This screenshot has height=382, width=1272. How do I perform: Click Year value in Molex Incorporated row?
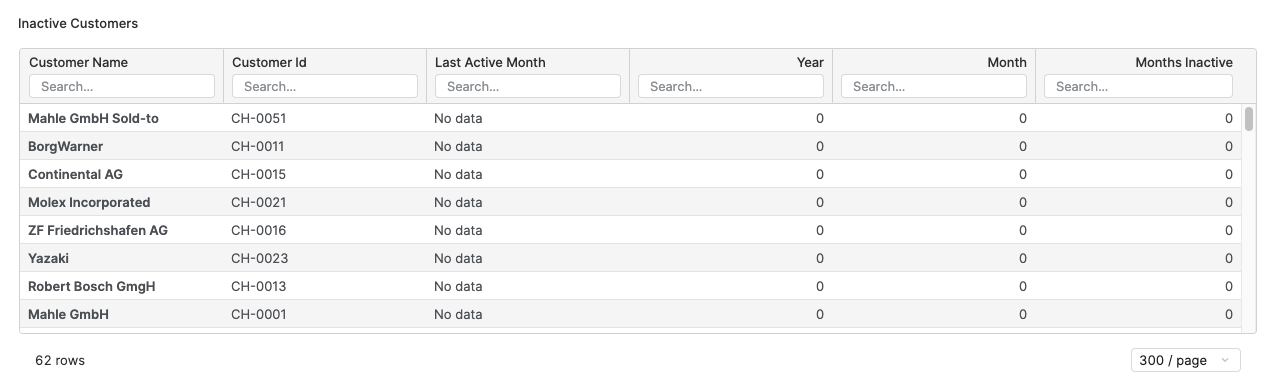click(x=820, y=202)
